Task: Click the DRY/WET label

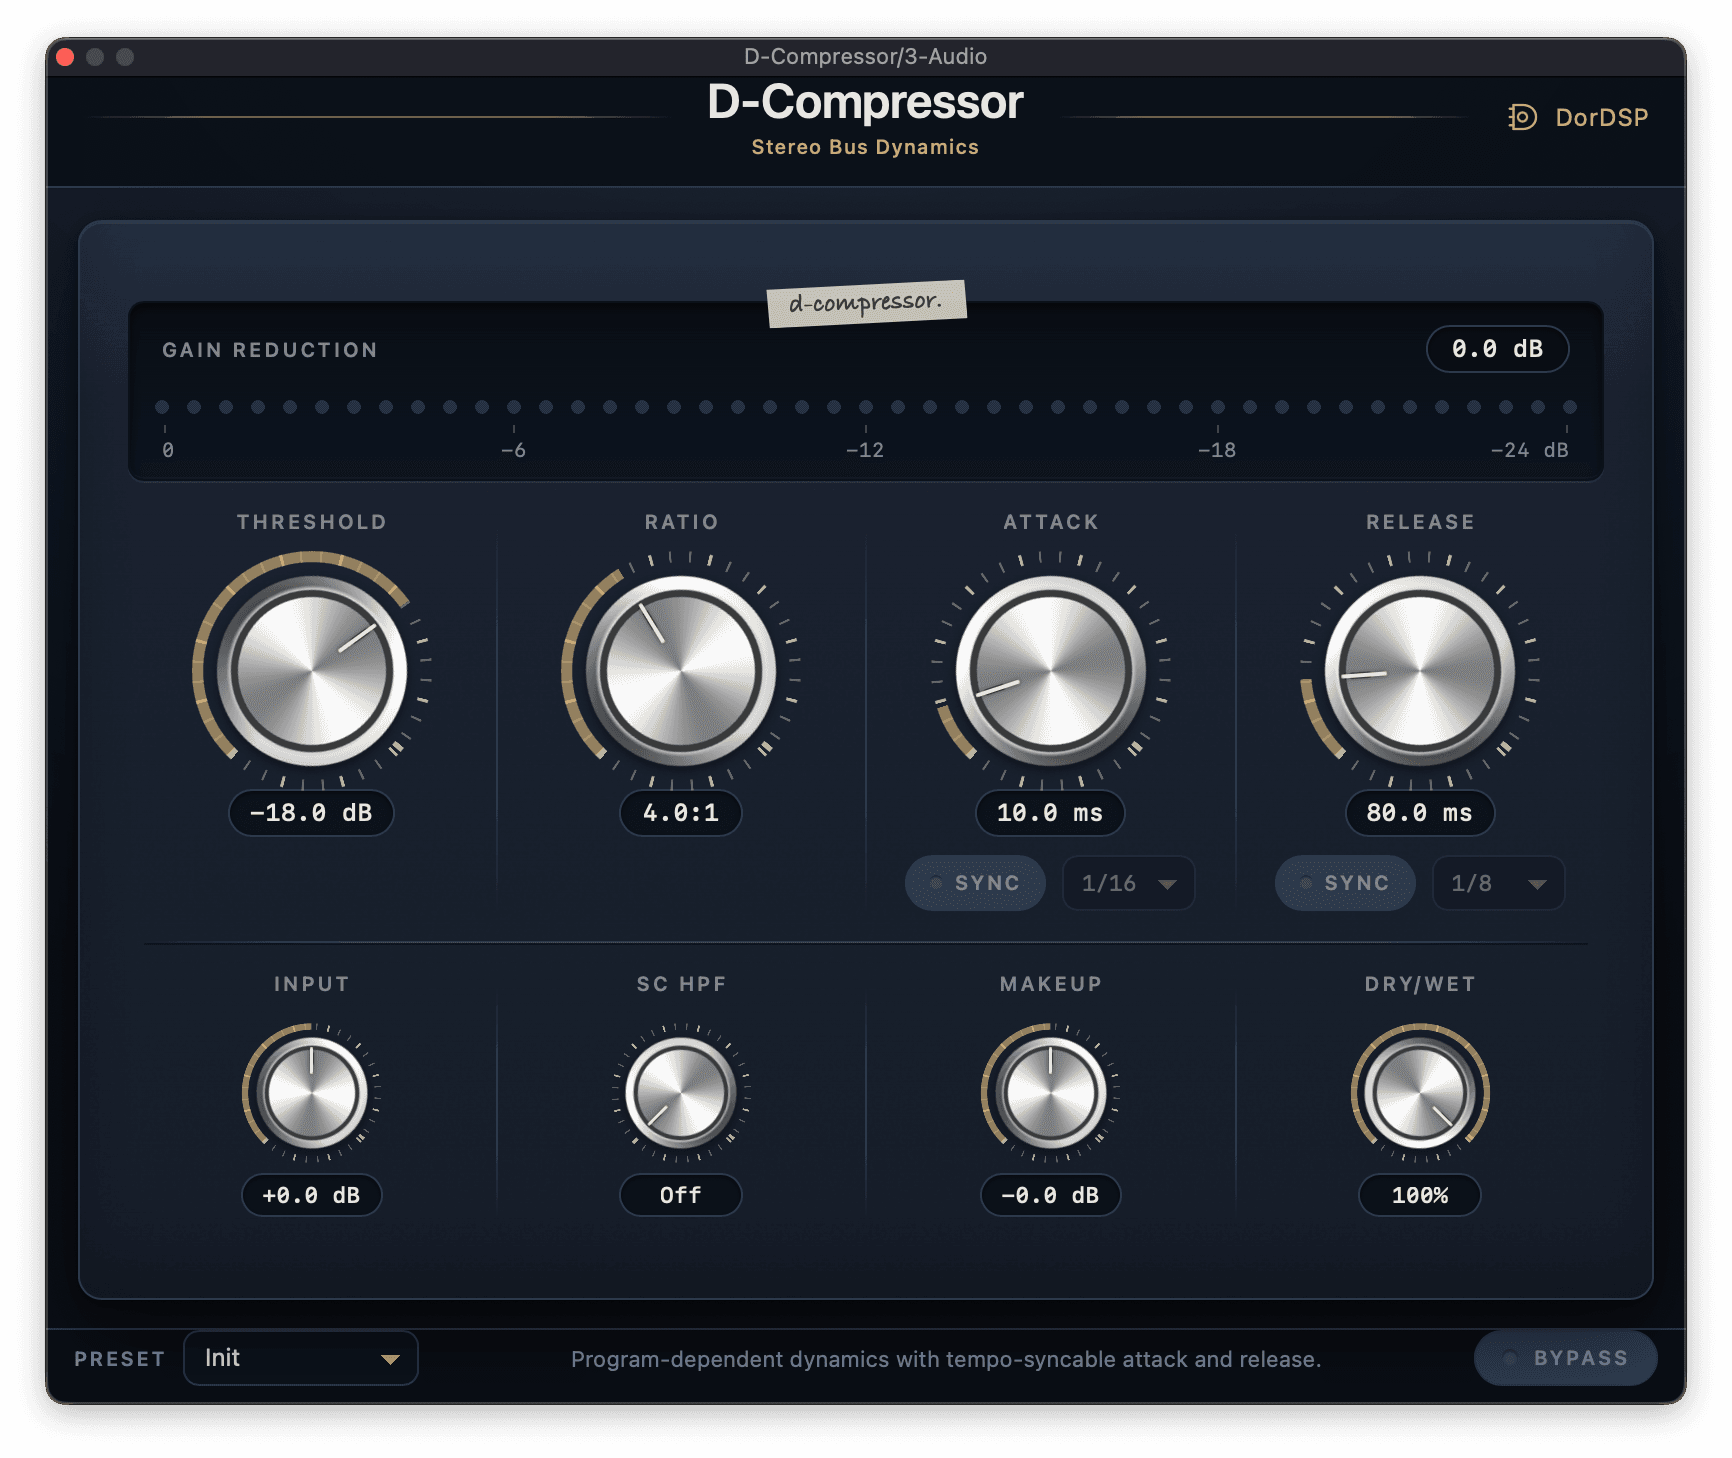Action: click(x=1420, y=984)
